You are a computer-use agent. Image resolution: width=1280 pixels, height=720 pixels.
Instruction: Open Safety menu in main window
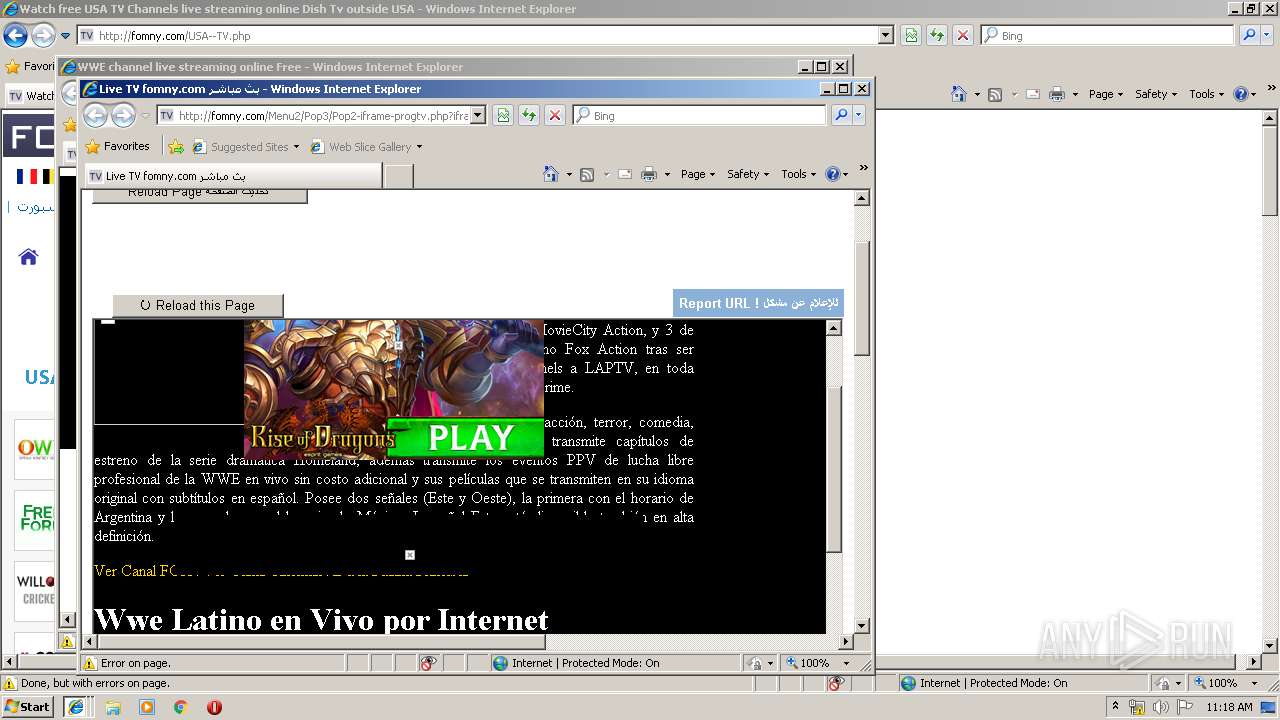1156,94
